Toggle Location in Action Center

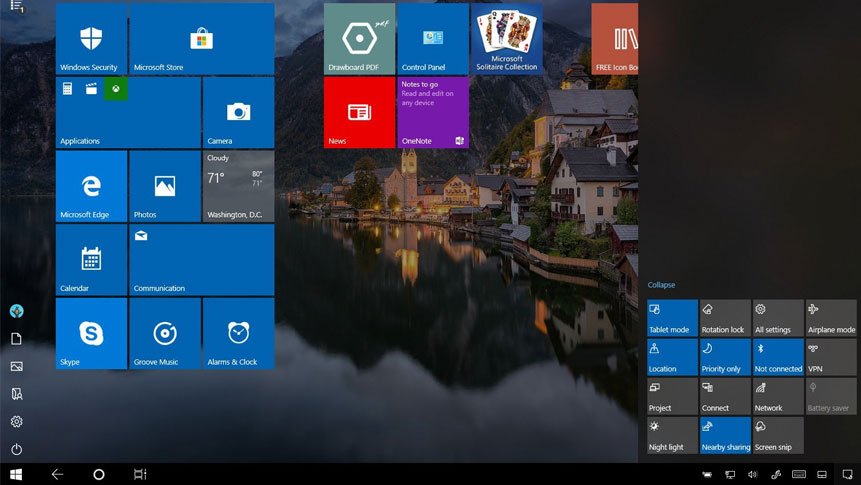point(672,357)
